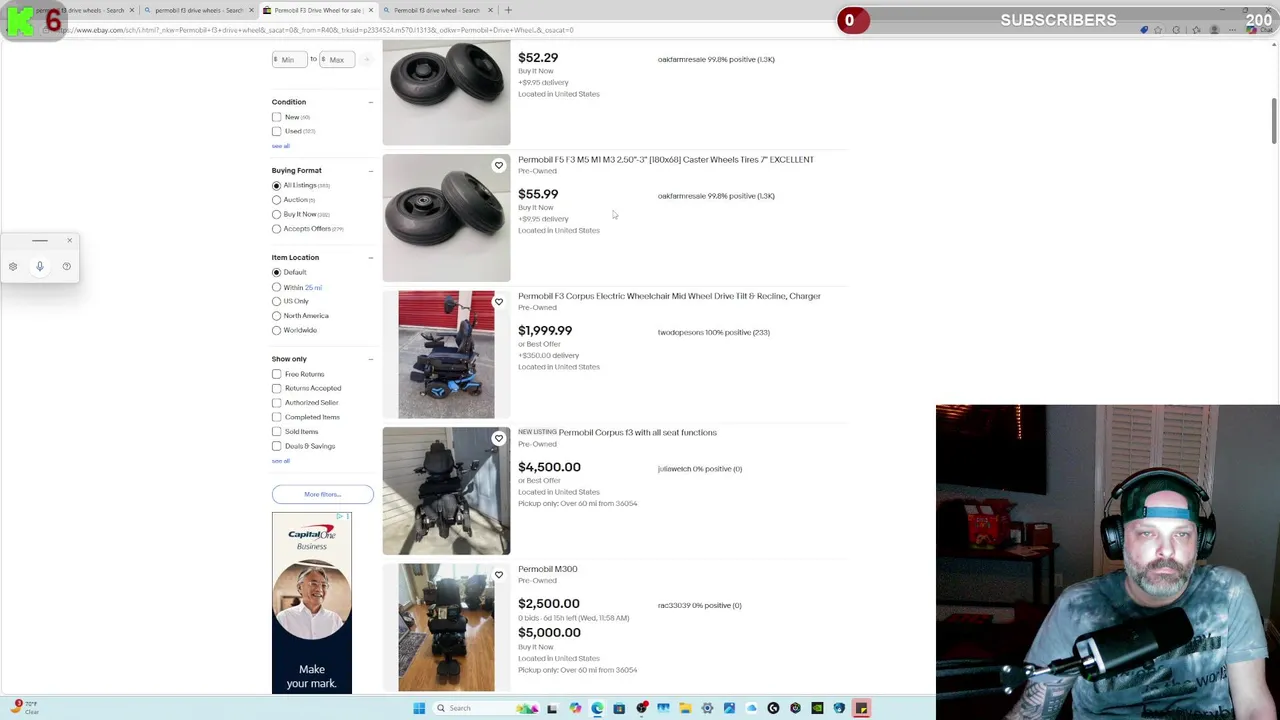
Task: Open File Explorer from the taskbar
Action: point(685,708)
